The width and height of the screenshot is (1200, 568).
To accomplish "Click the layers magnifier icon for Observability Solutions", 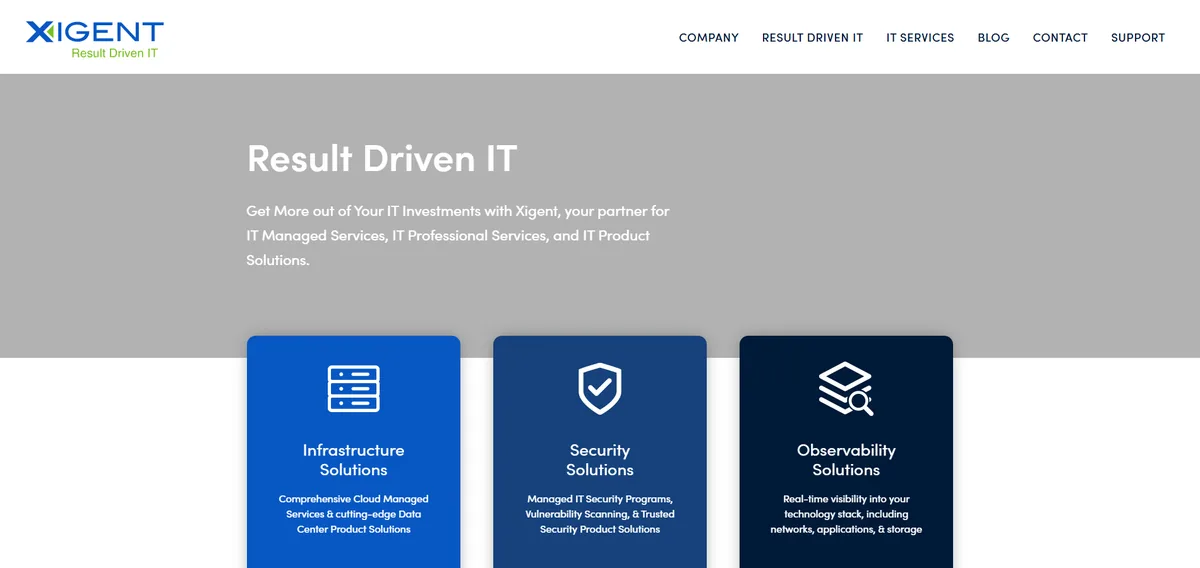I will tap(846, 389).
